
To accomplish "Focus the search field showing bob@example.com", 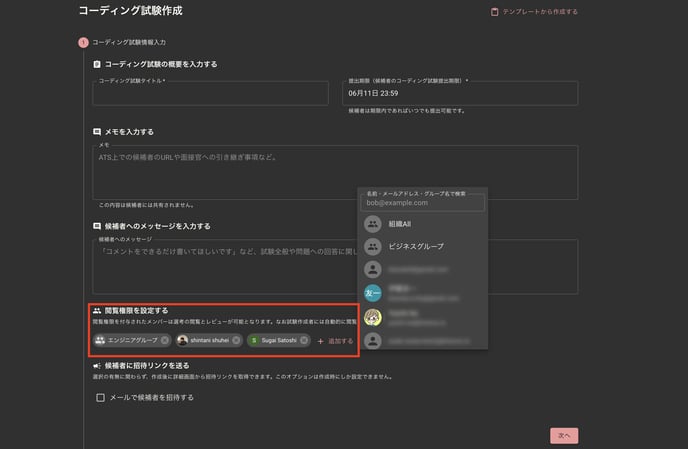I will click(423, 203).
